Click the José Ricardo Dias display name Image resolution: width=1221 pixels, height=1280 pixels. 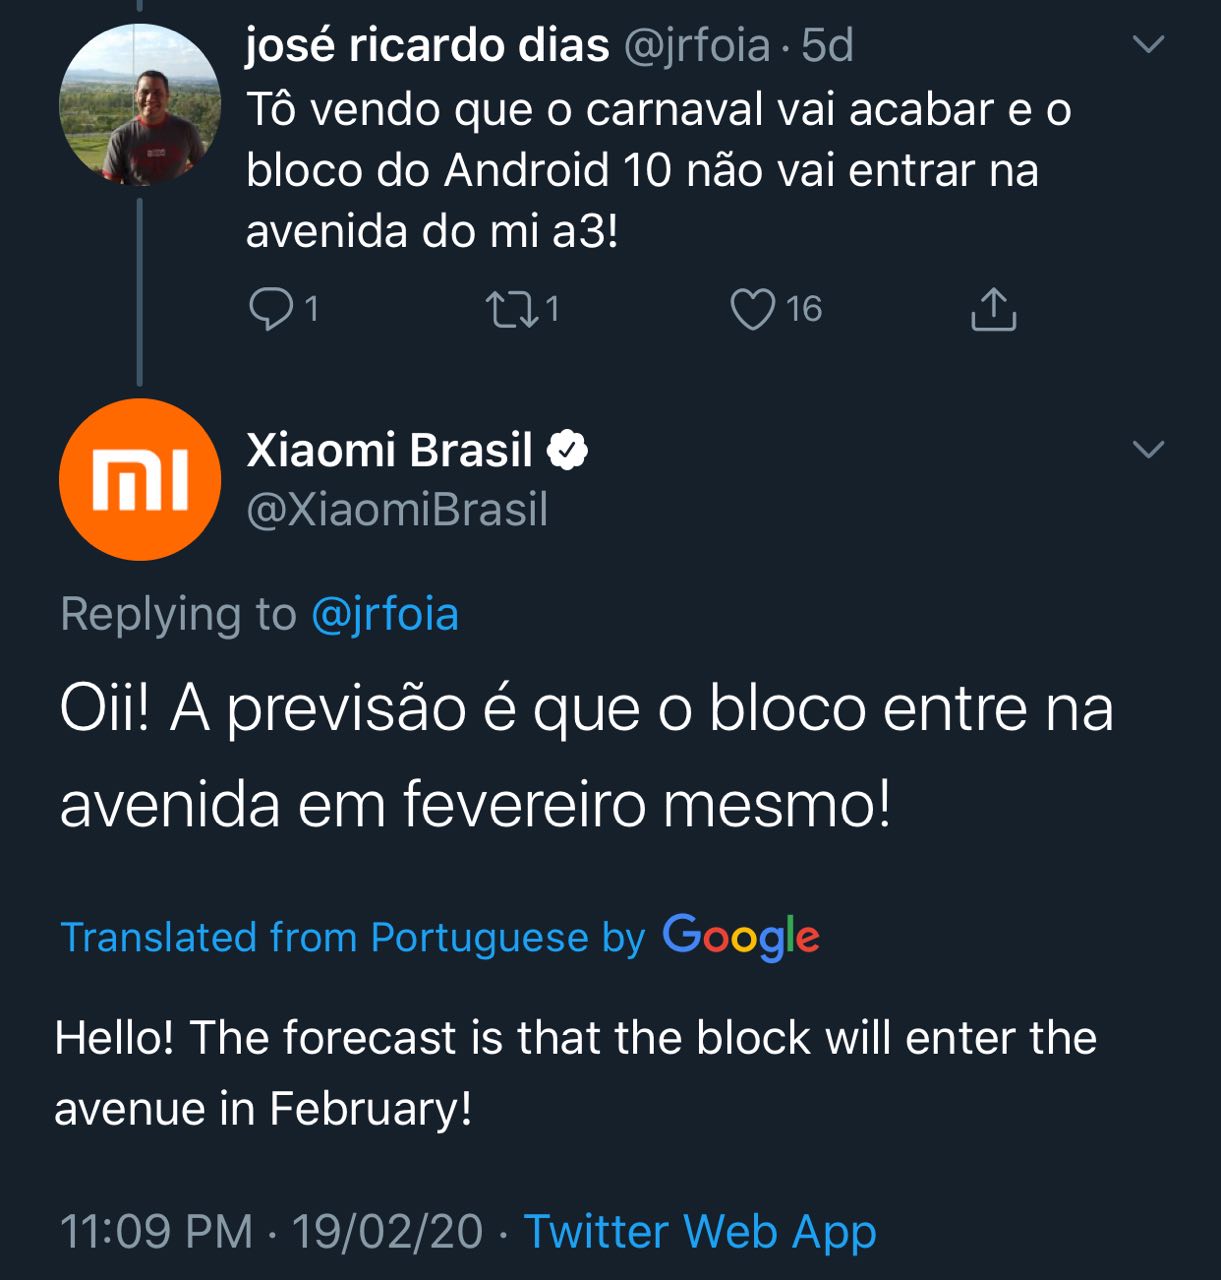pyautogui.click(x=427, y=46)
